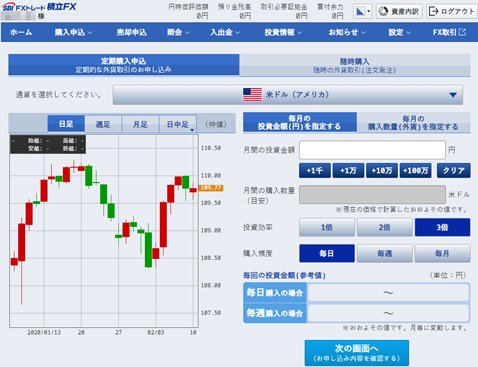Add amount with +100万 button

point(415,170)
